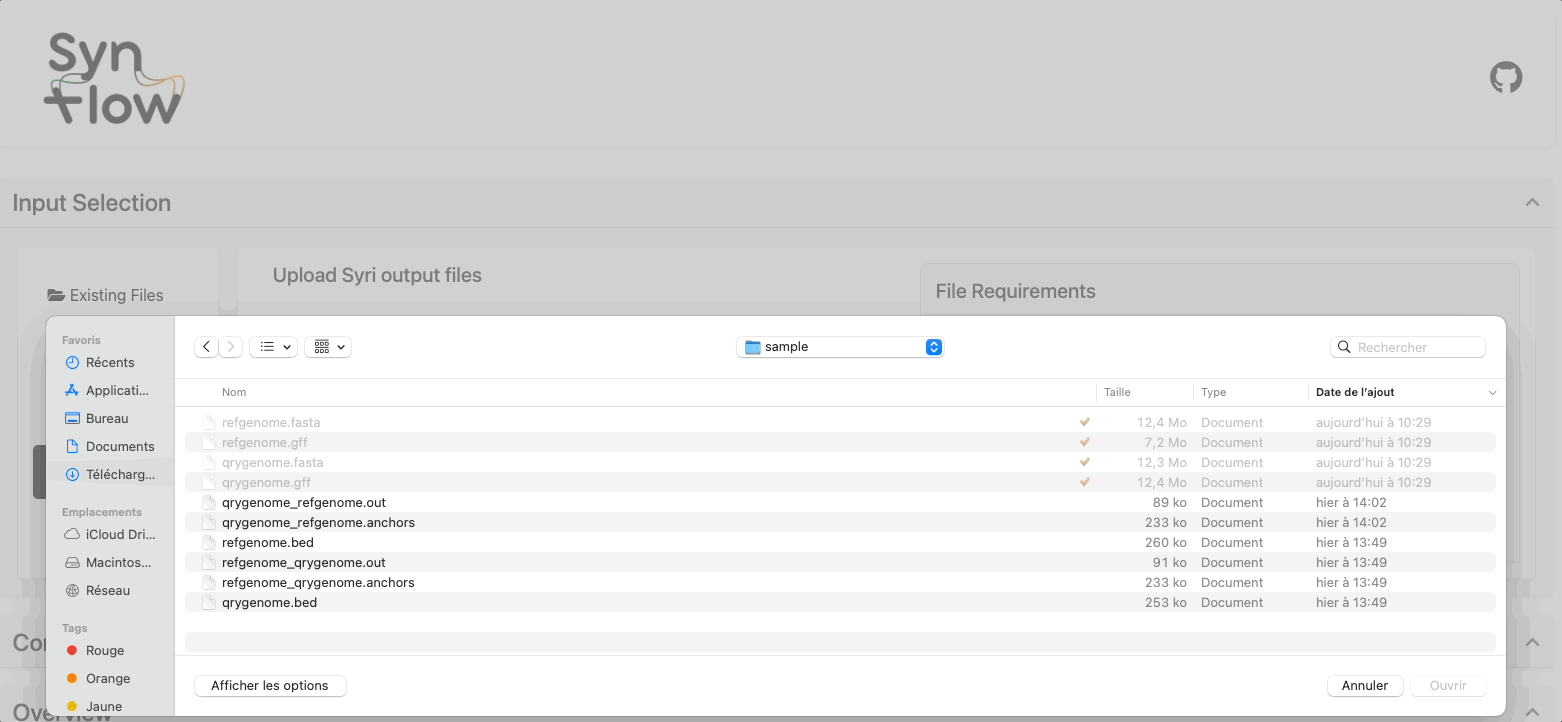This screenshot has width=1562, height=722.
Task: Open Bureau in the sidebar
Action: click(109, 418)
